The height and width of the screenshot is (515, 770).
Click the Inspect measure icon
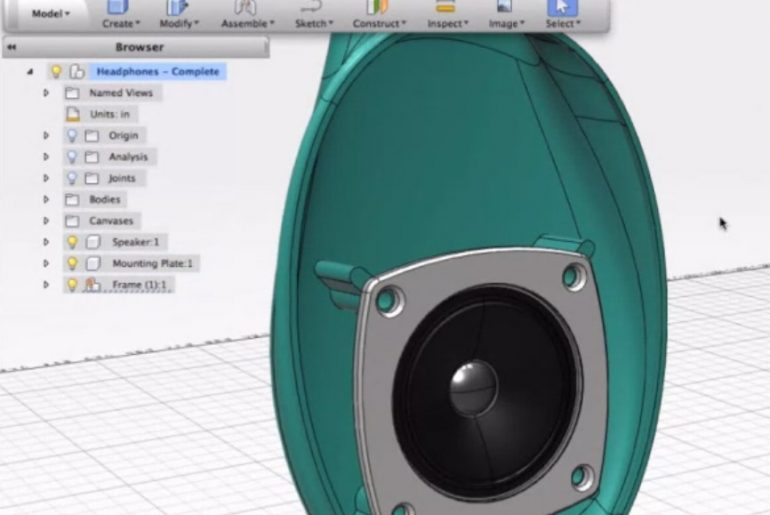click(446, 7)
